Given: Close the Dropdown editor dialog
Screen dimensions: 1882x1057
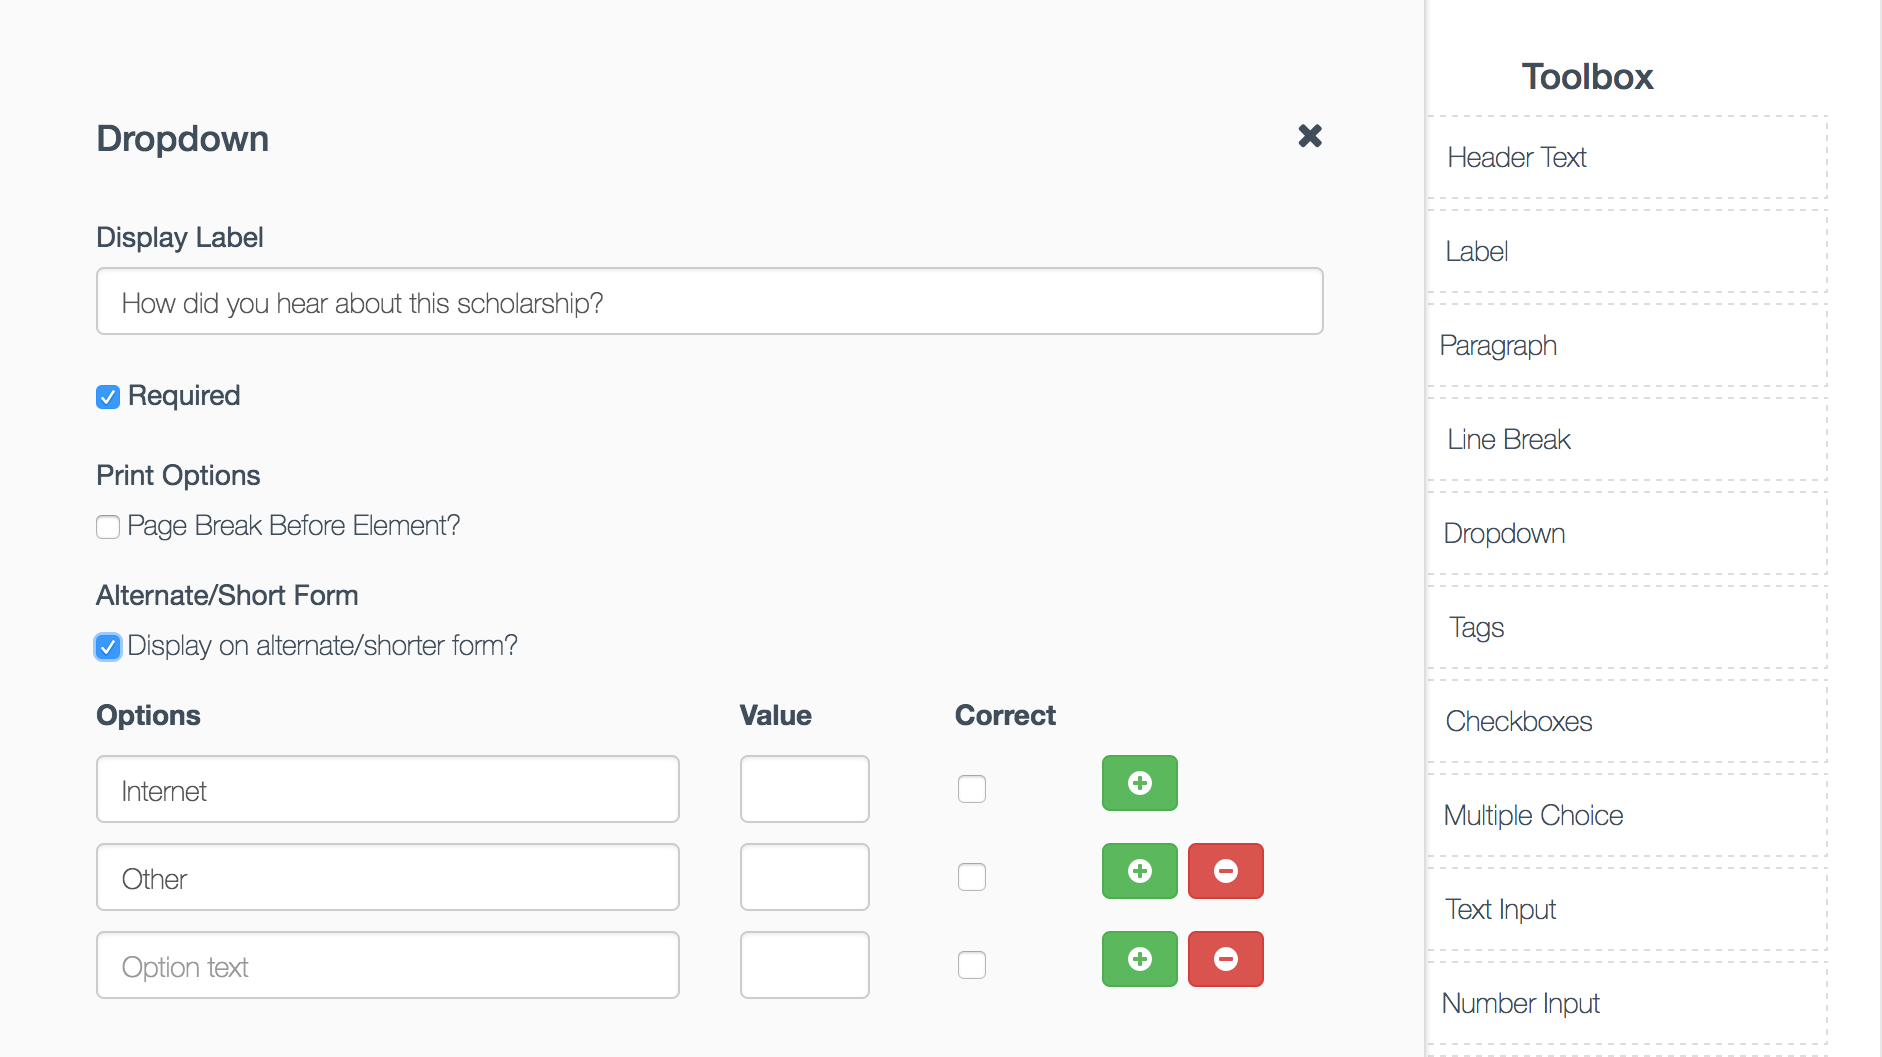Looking at the screenshot, I should (1309, 136).
